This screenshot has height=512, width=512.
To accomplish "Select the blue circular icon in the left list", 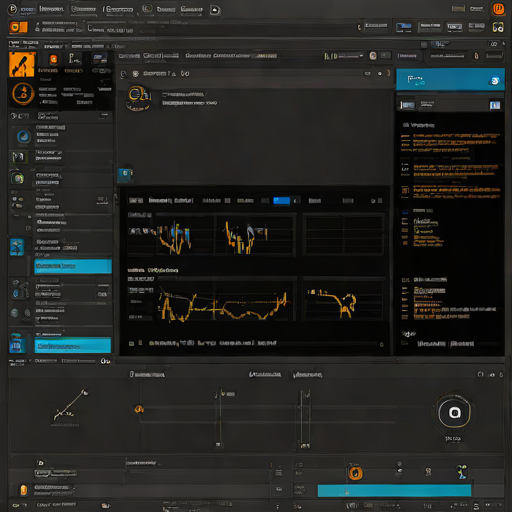I will click(23, 136).
